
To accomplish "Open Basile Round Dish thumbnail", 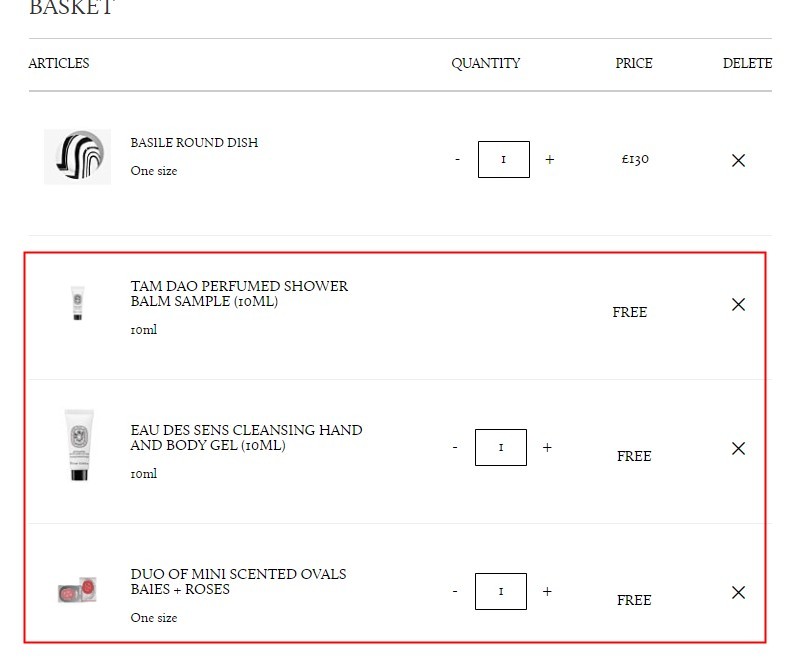I will (x=77, y=157).
